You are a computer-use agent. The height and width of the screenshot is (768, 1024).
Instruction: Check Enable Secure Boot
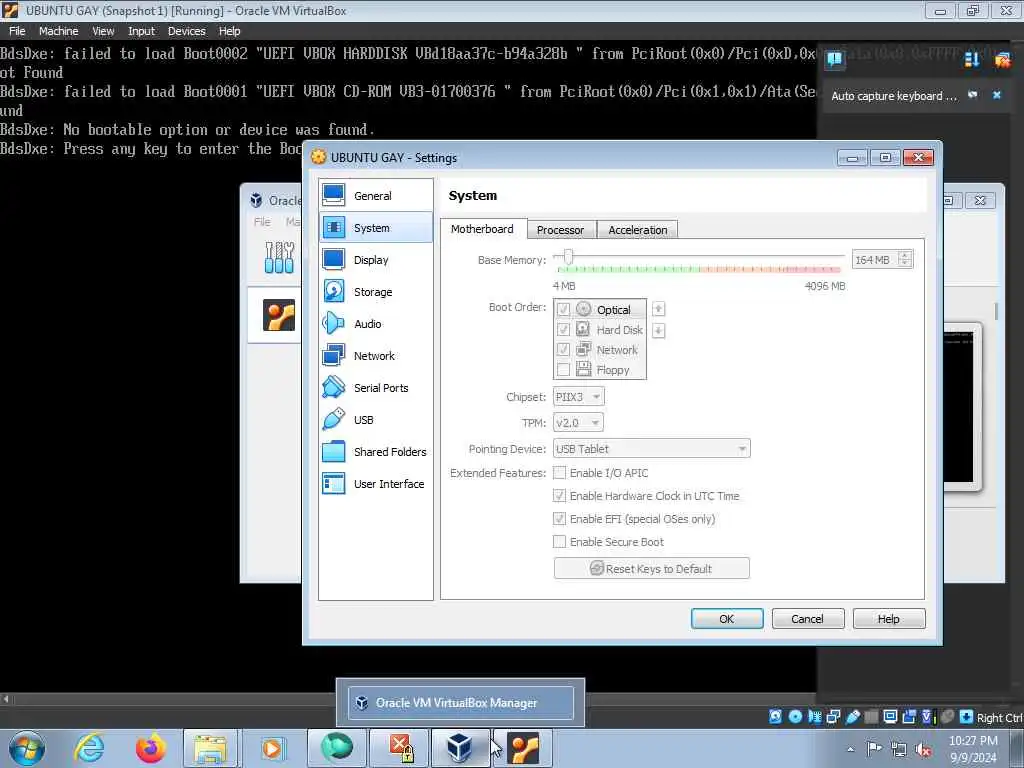559,541
